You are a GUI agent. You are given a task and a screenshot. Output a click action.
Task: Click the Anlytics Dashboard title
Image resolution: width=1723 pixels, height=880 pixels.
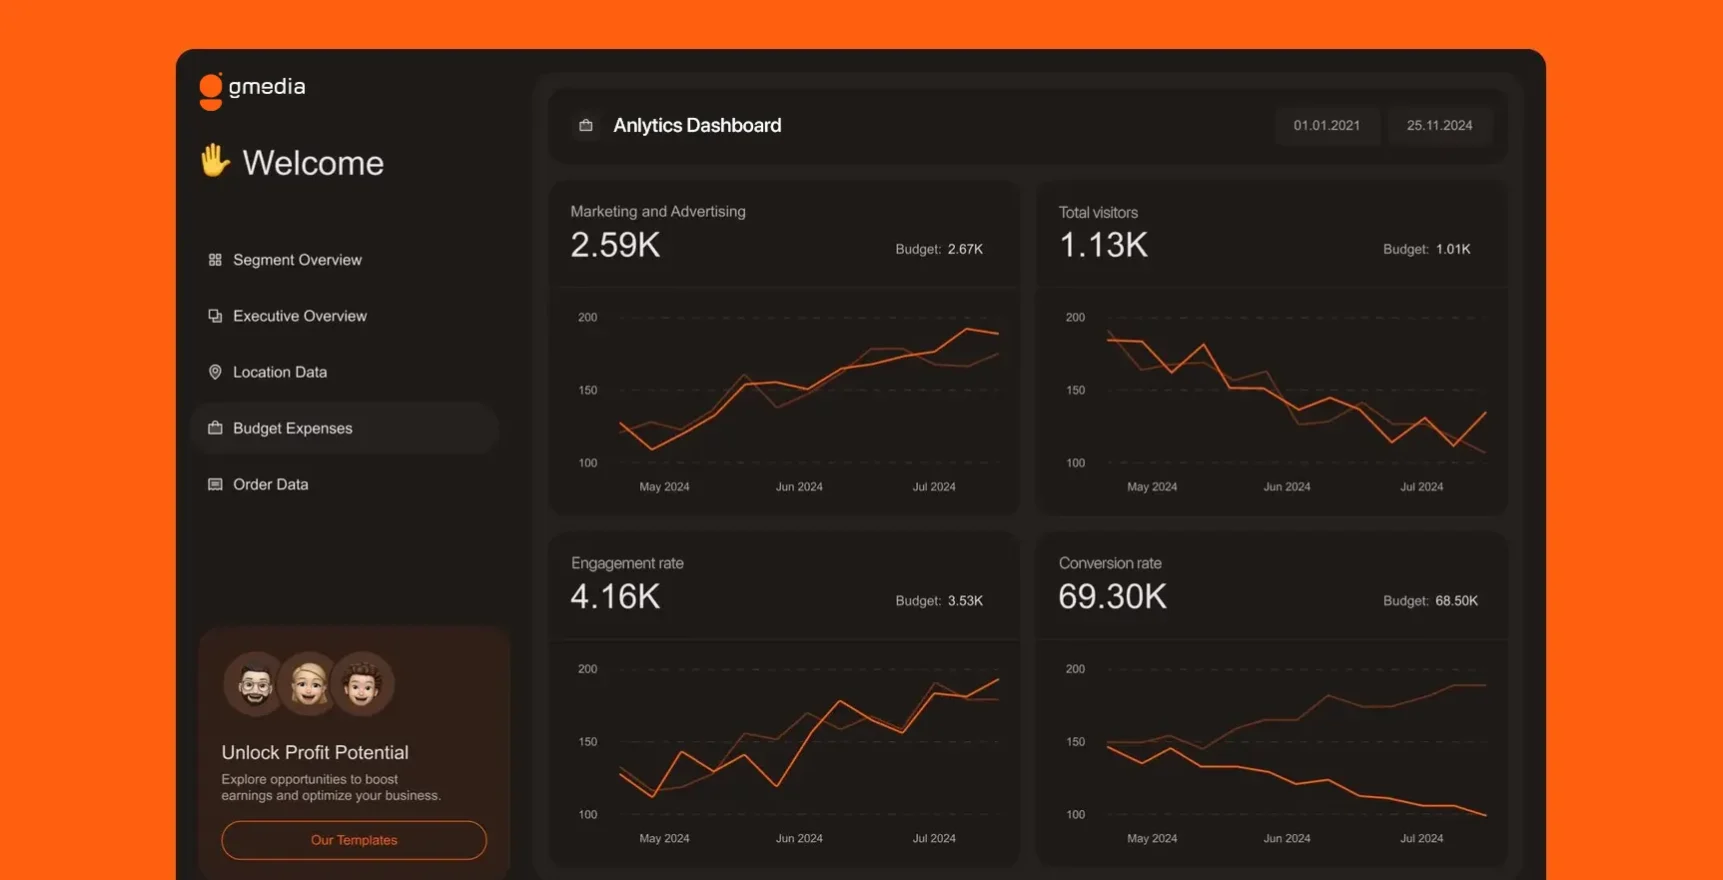[697, 125]
